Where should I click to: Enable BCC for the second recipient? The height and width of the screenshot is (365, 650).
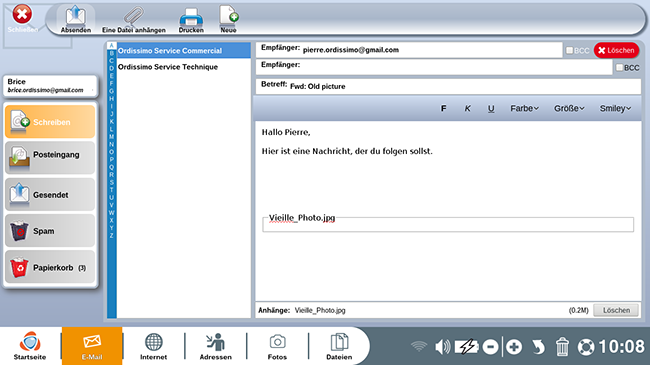point(619,67)
